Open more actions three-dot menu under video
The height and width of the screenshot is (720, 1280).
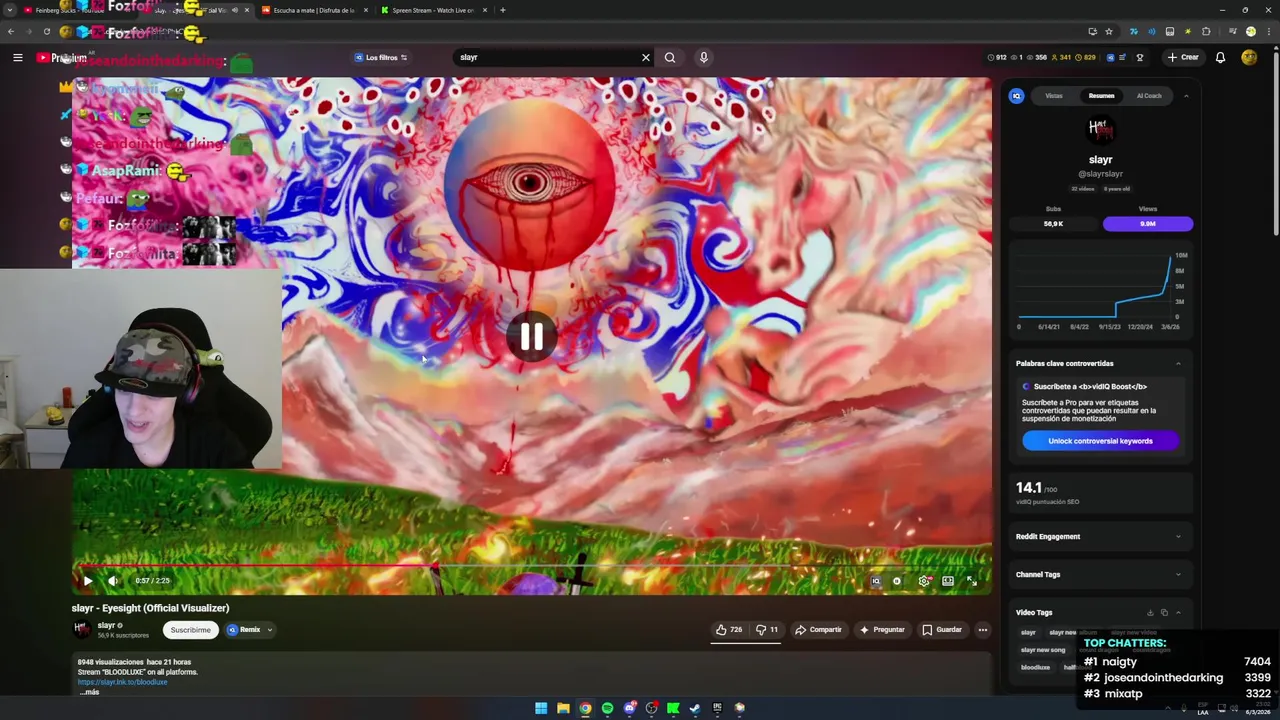(983, 630)
